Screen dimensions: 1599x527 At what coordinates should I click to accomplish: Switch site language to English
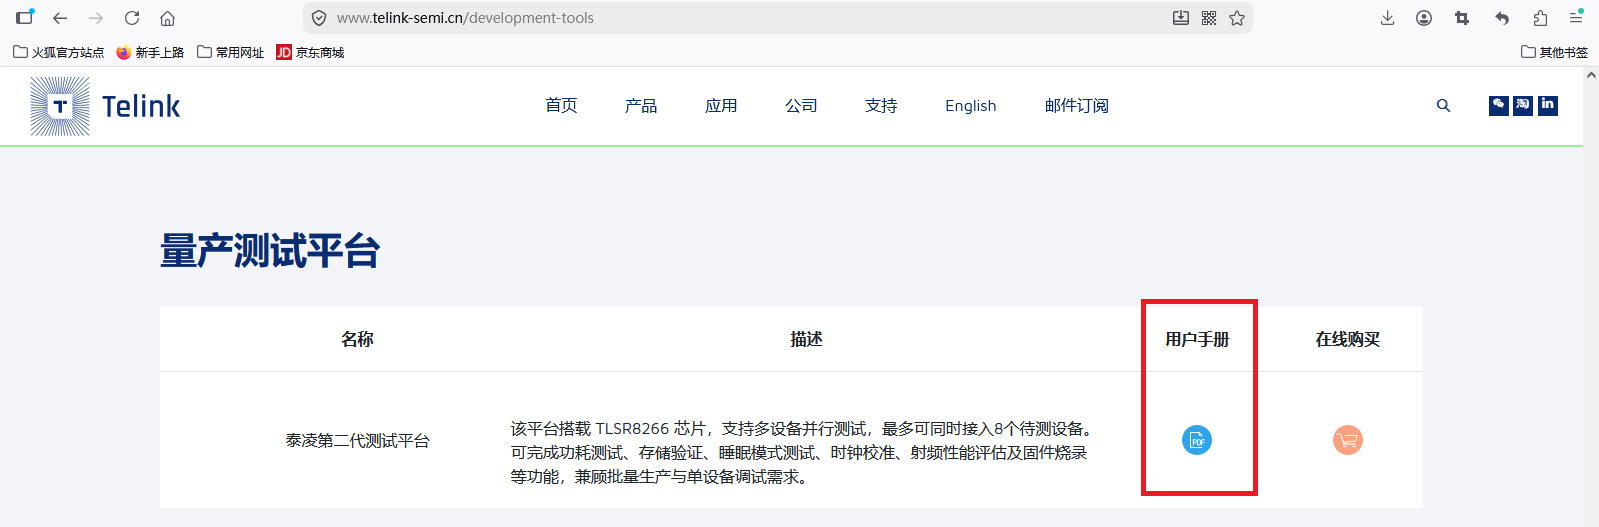pos(971,106)
